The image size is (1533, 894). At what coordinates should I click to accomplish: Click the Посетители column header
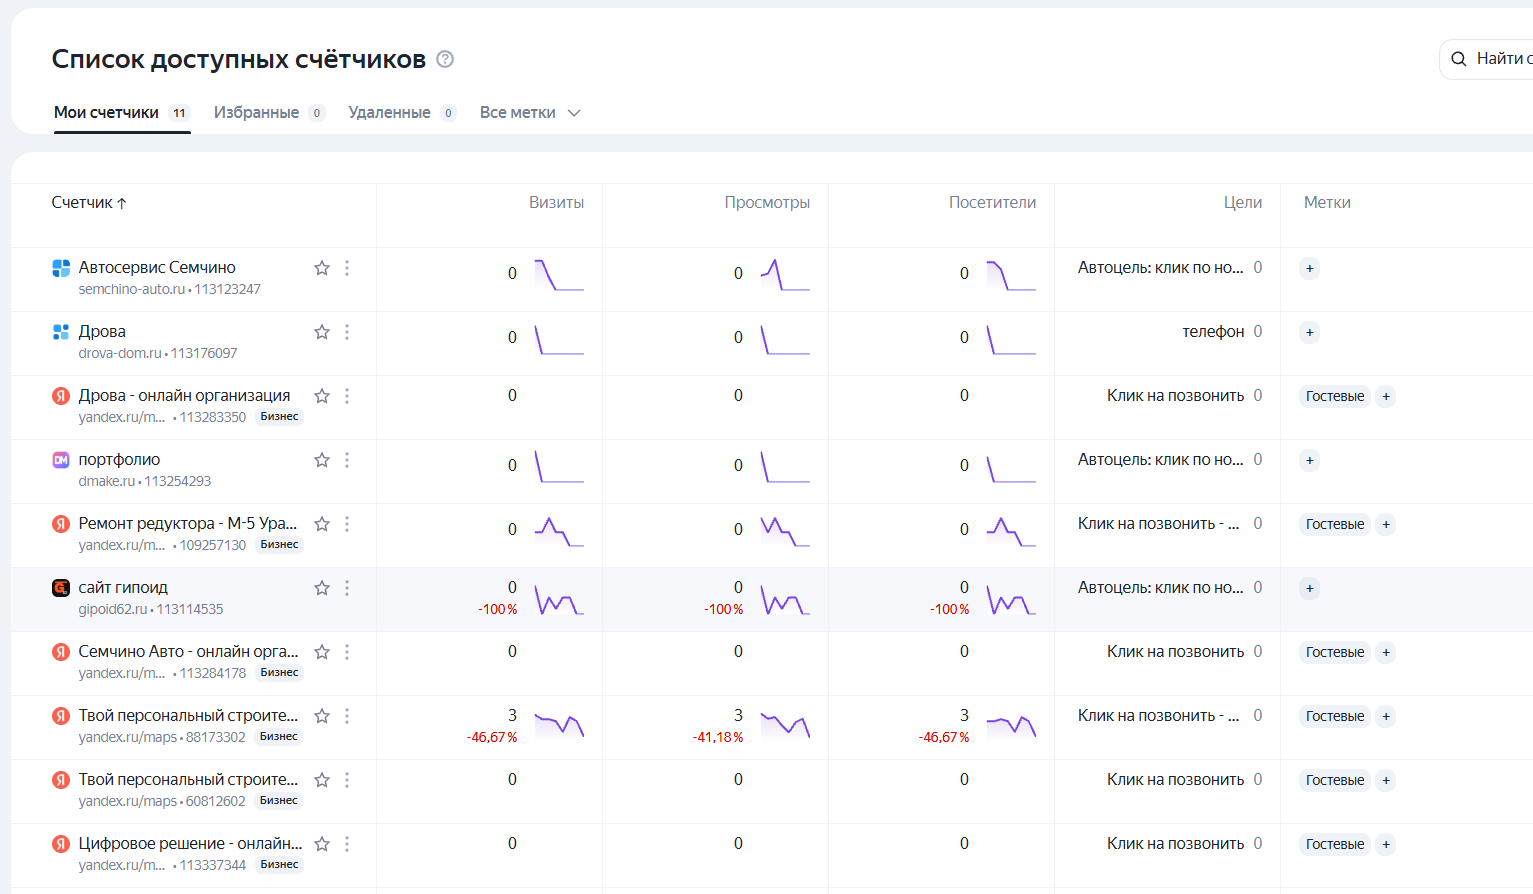pos(992,203)
